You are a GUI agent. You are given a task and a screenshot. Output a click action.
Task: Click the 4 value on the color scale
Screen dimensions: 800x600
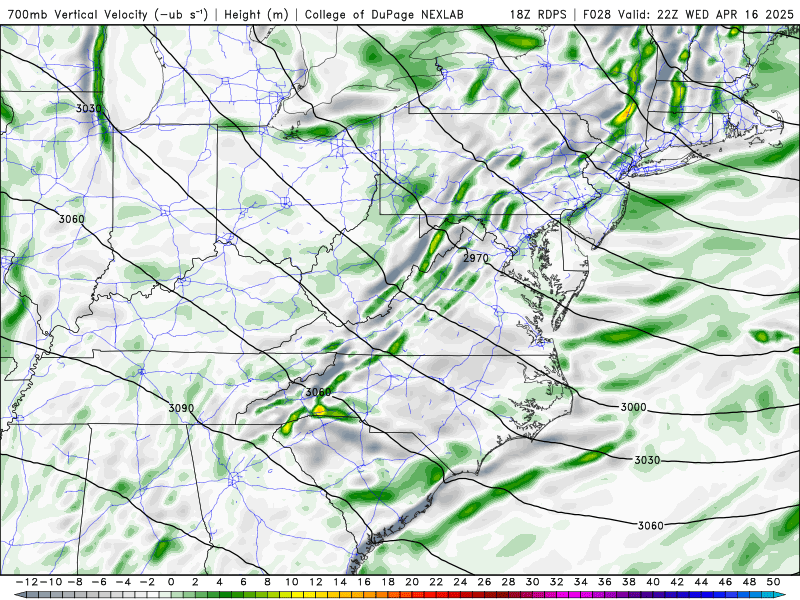coord(219,582)
